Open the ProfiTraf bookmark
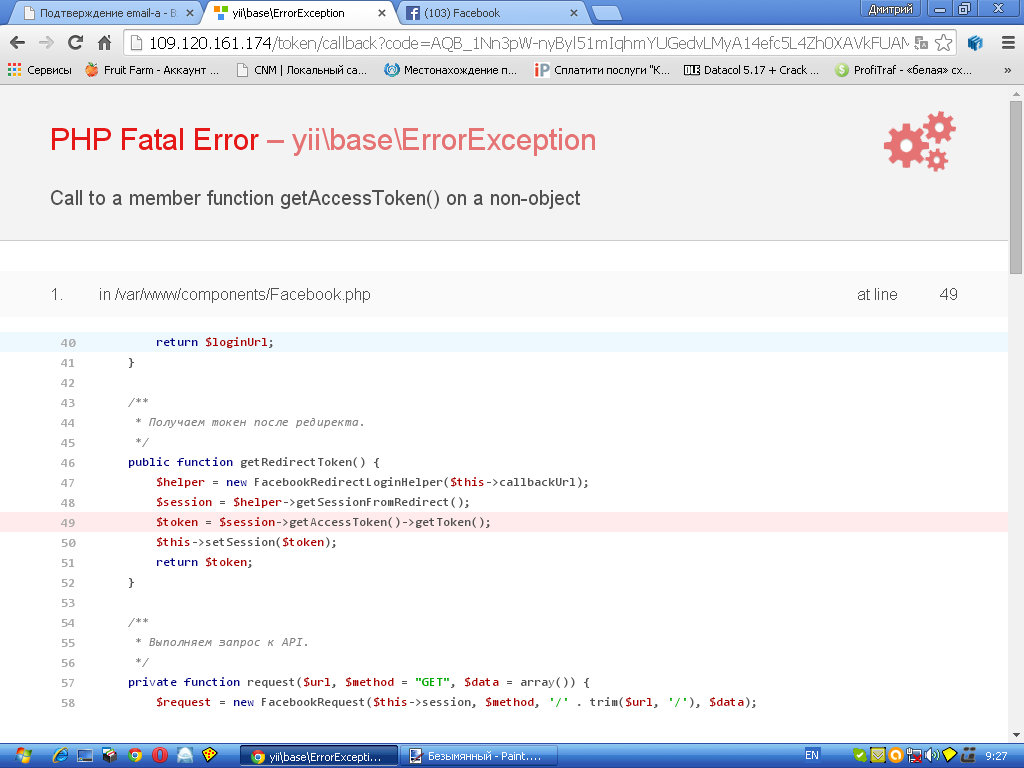1024x768 pixels. tap(903, 70)
